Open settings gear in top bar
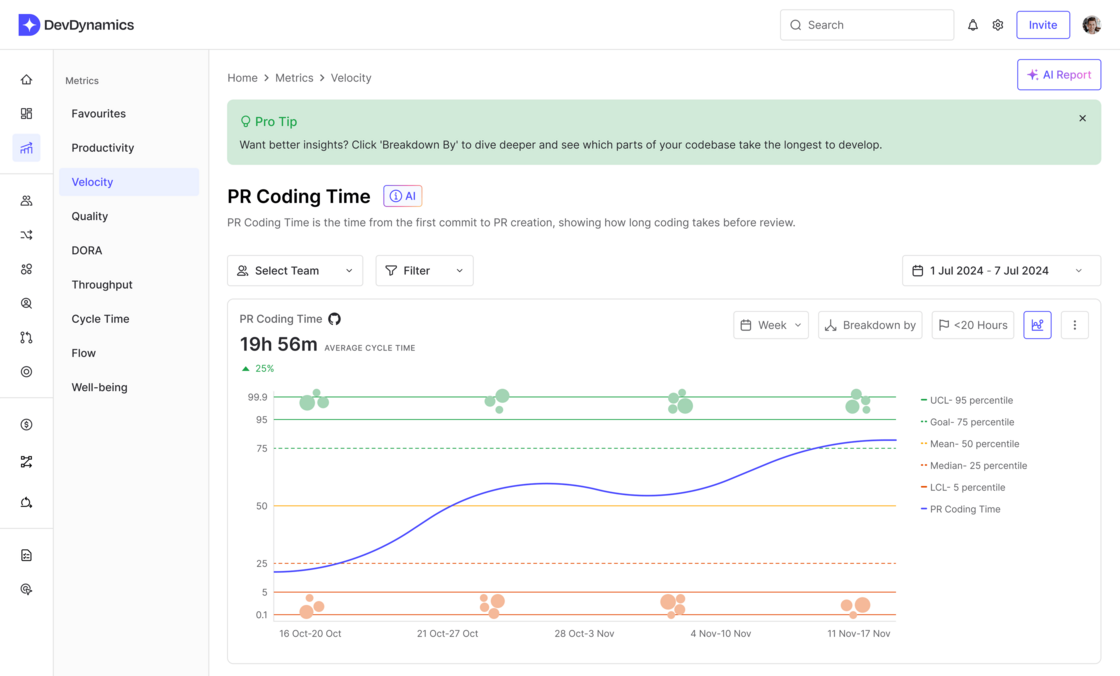The image size is (1120, 676). [998, 25]
